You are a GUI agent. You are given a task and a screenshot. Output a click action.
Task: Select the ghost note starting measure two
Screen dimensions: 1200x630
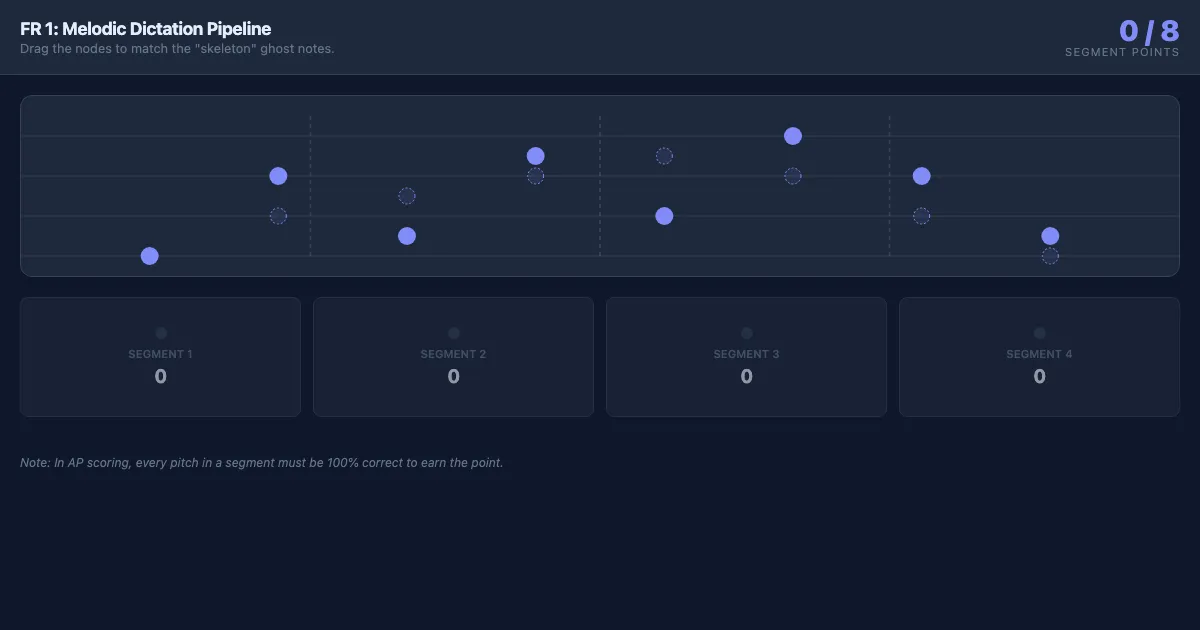[x=407, y=196]
